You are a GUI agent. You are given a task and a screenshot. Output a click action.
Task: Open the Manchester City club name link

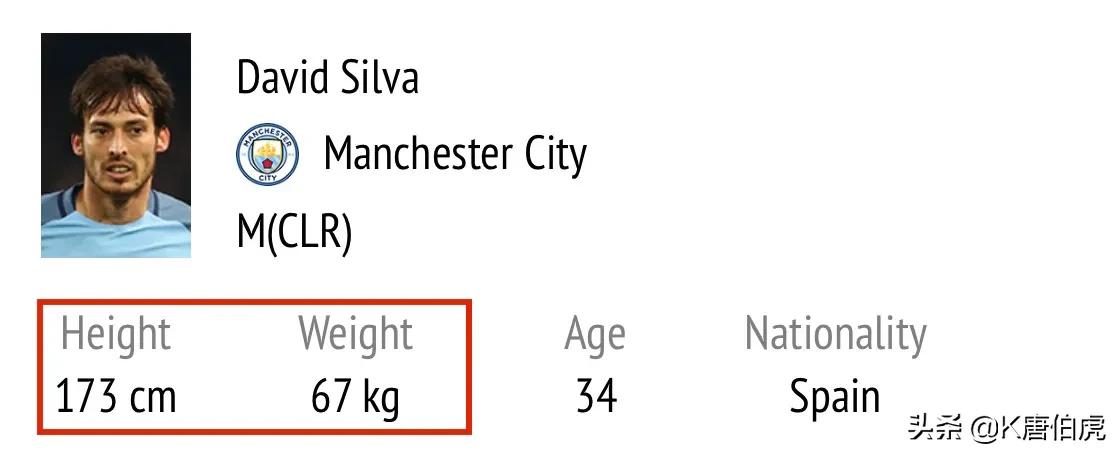coord(455,154)
